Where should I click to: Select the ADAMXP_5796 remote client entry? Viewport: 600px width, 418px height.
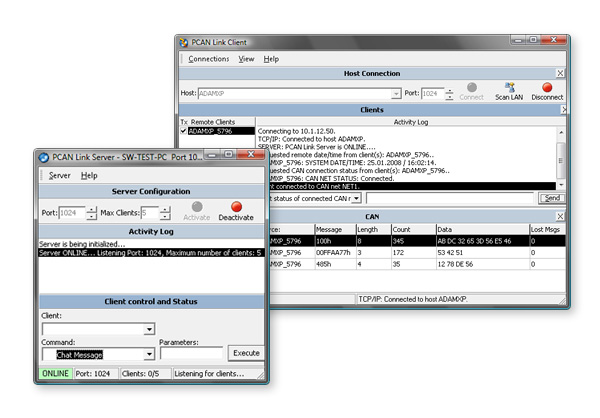[221, 131]
